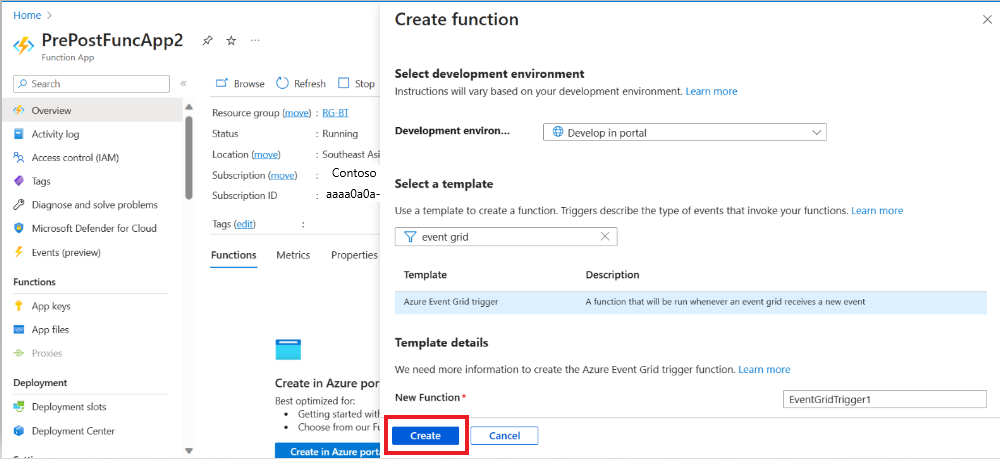Select the Azure Event Grid trigger template
The image size is (1000, 459).
[691, 302]
